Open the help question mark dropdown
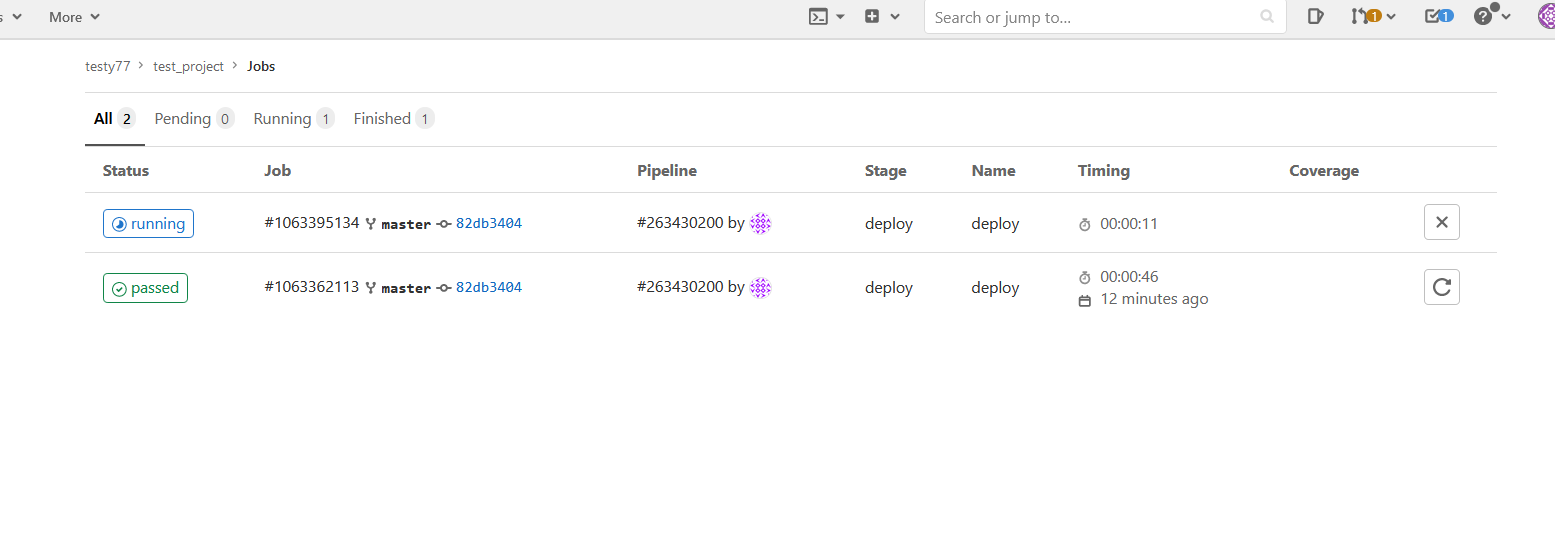 pos(1491,16)
